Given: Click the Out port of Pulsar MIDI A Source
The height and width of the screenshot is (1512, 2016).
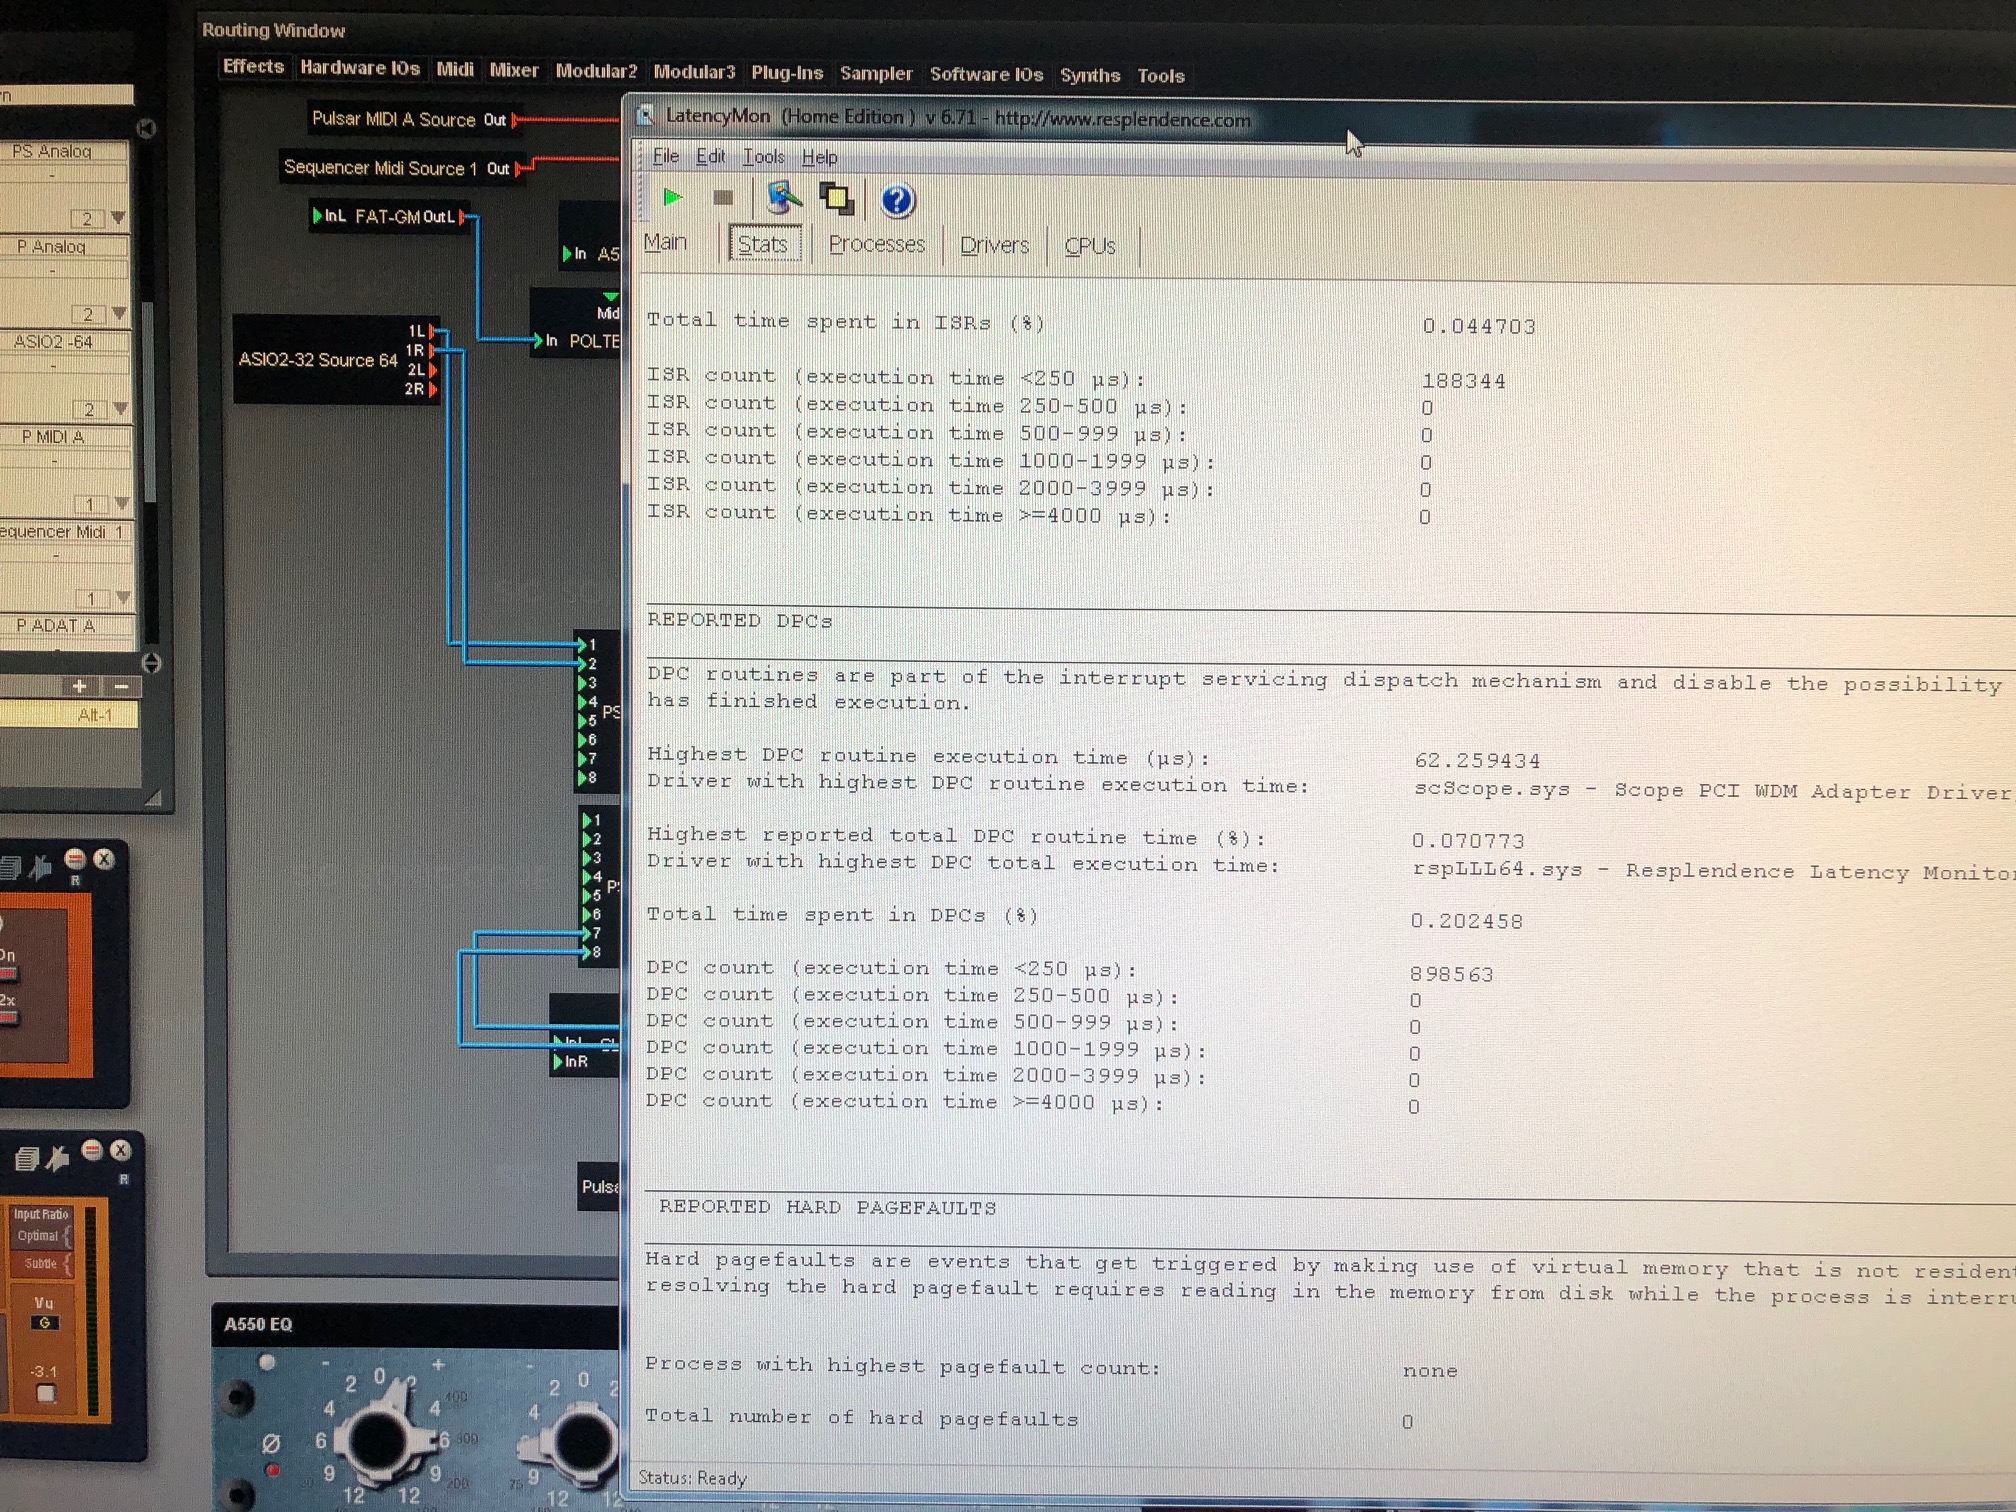Looking at the screenshot, I should tap(515, 120).
